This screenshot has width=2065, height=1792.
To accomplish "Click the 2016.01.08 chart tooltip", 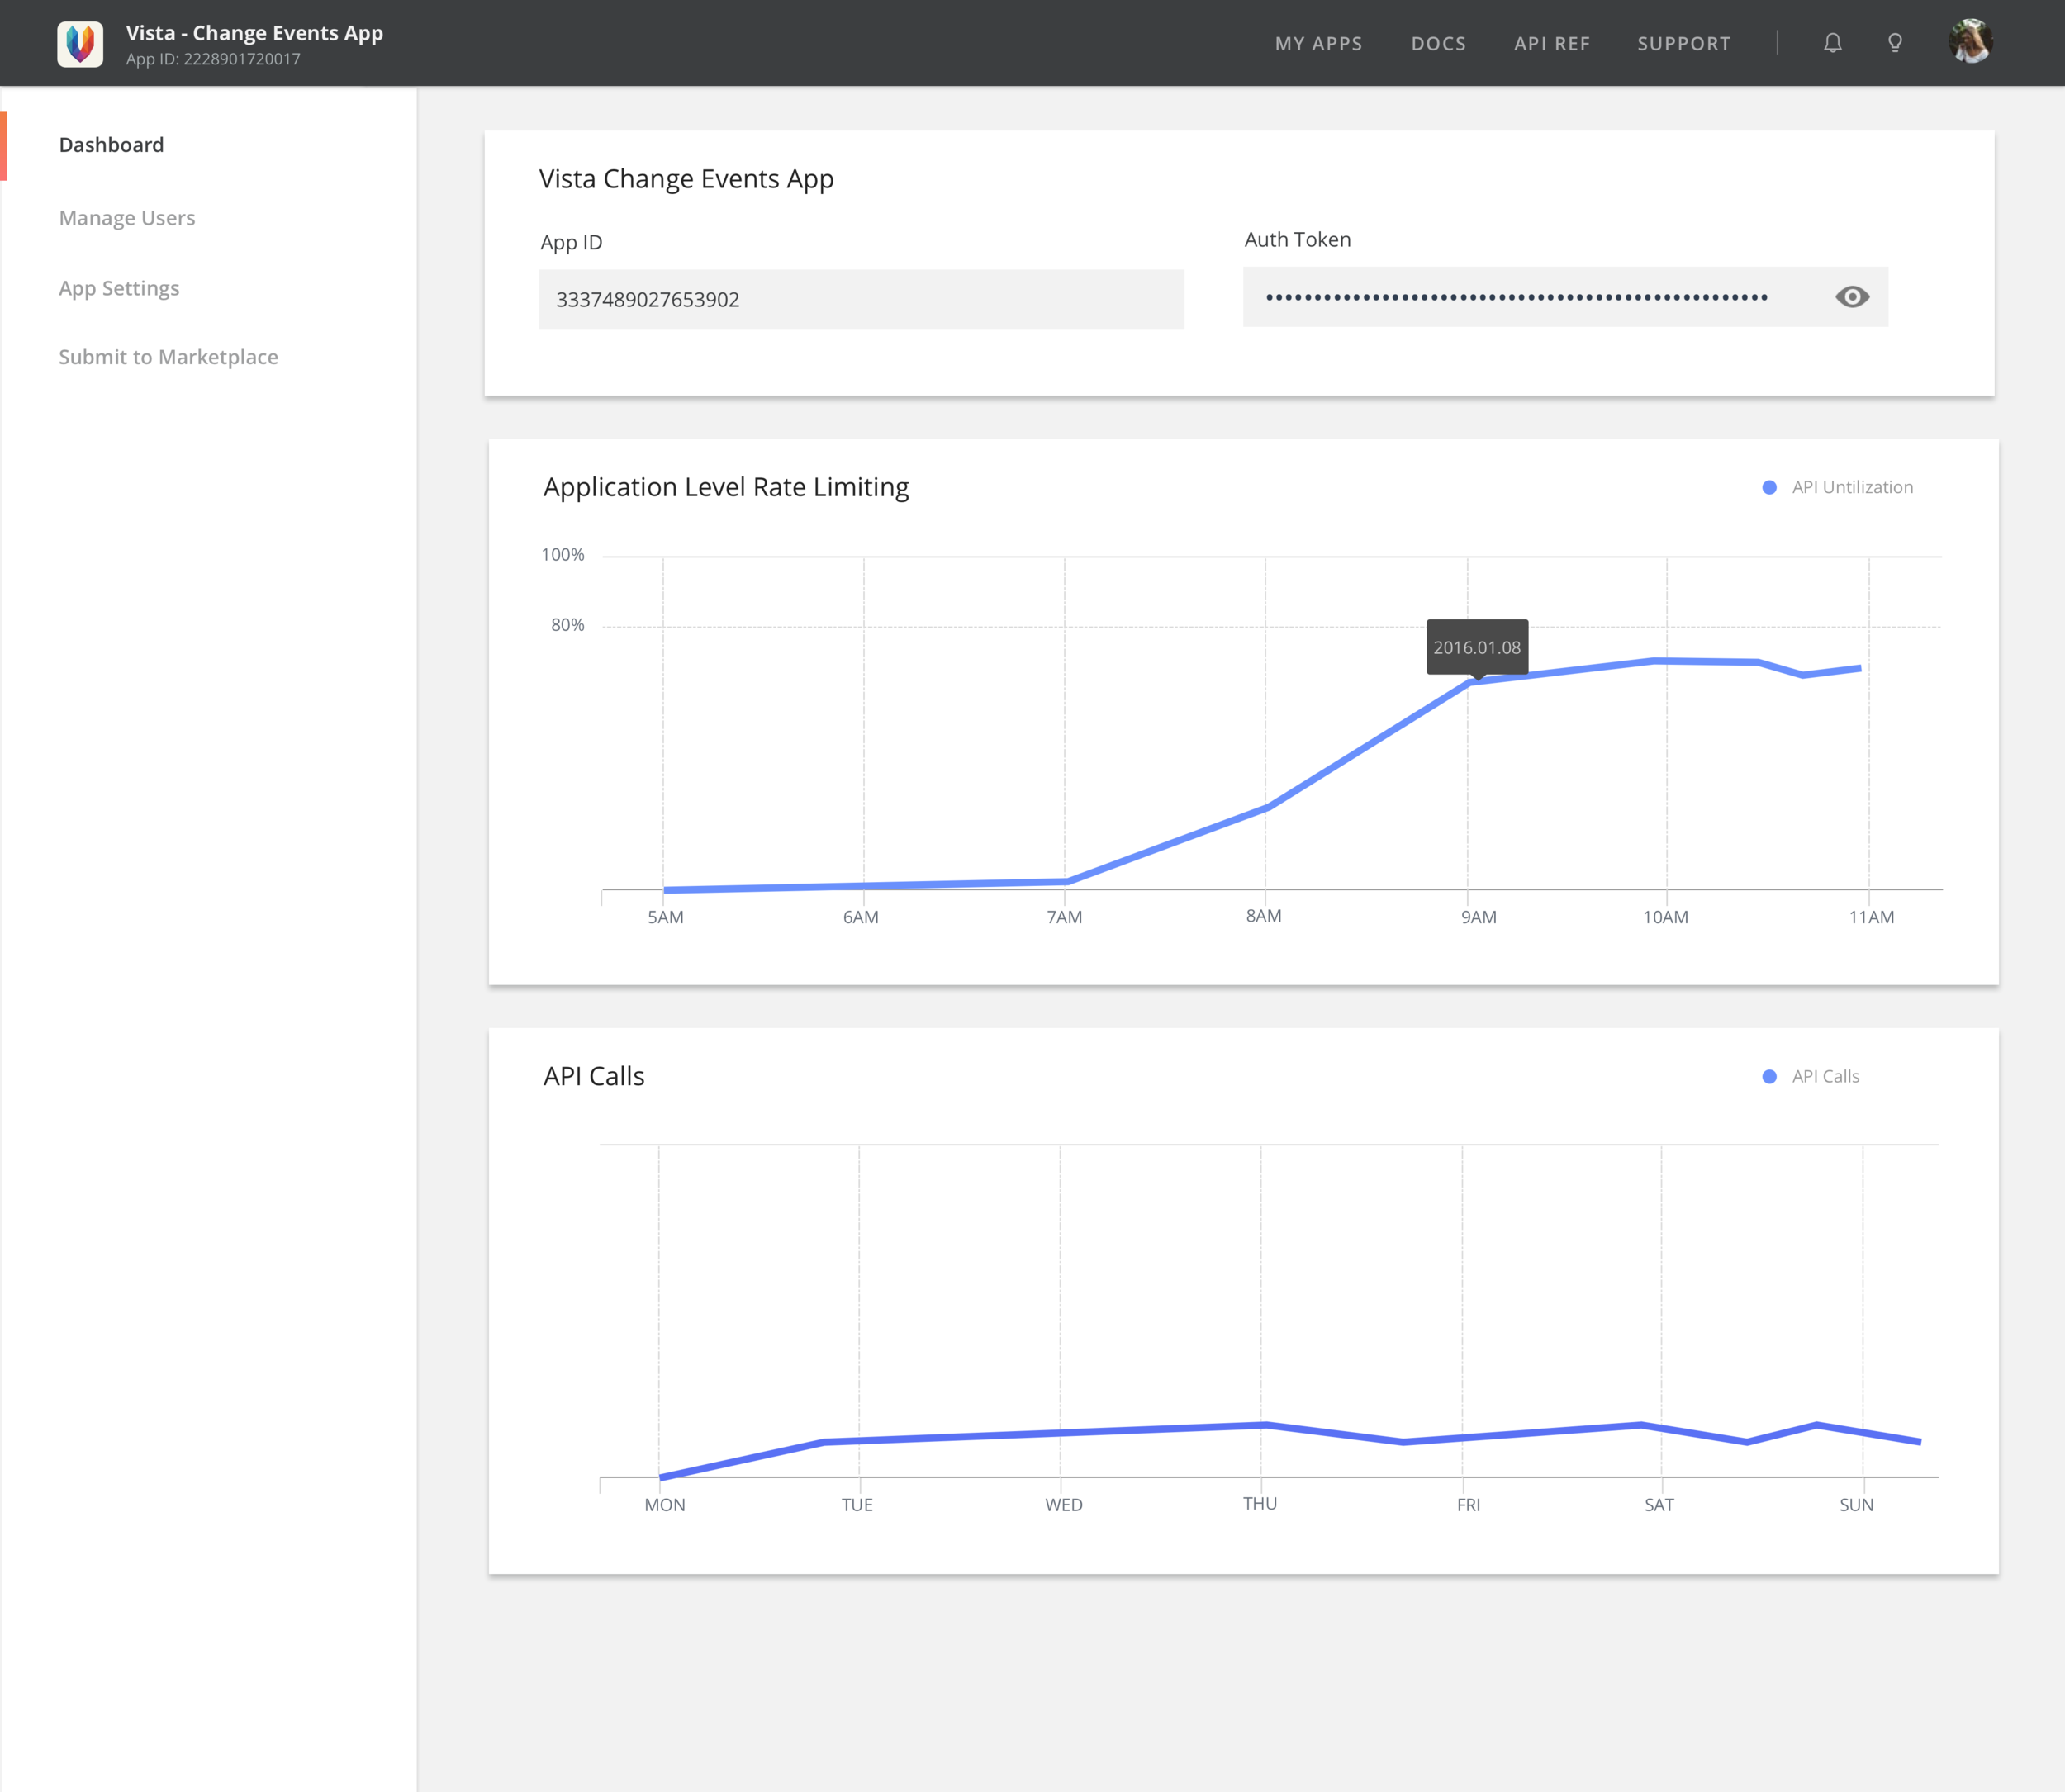I will (x=1477, y=647).
